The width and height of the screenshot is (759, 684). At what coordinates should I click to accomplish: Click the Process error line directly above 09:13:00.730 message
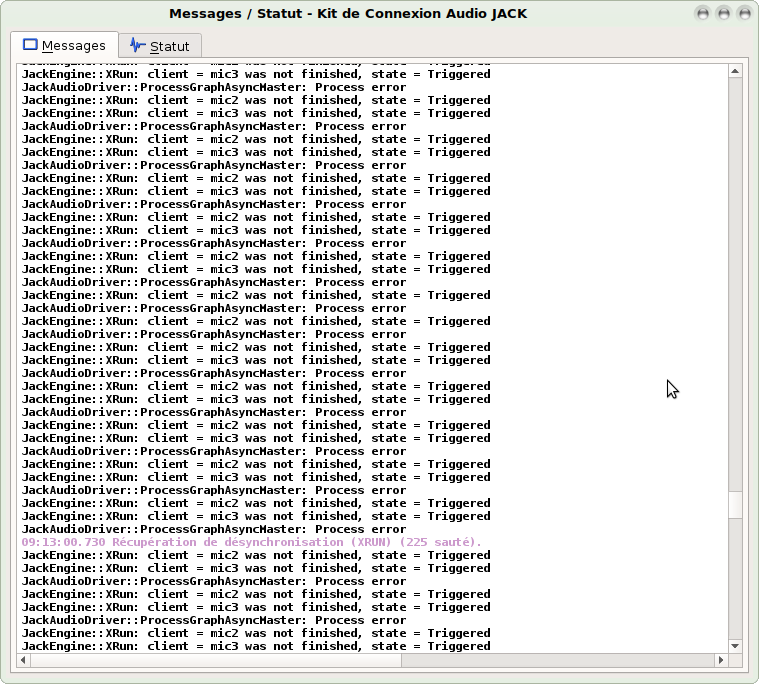pyautogui.click(x=214, y=529)
